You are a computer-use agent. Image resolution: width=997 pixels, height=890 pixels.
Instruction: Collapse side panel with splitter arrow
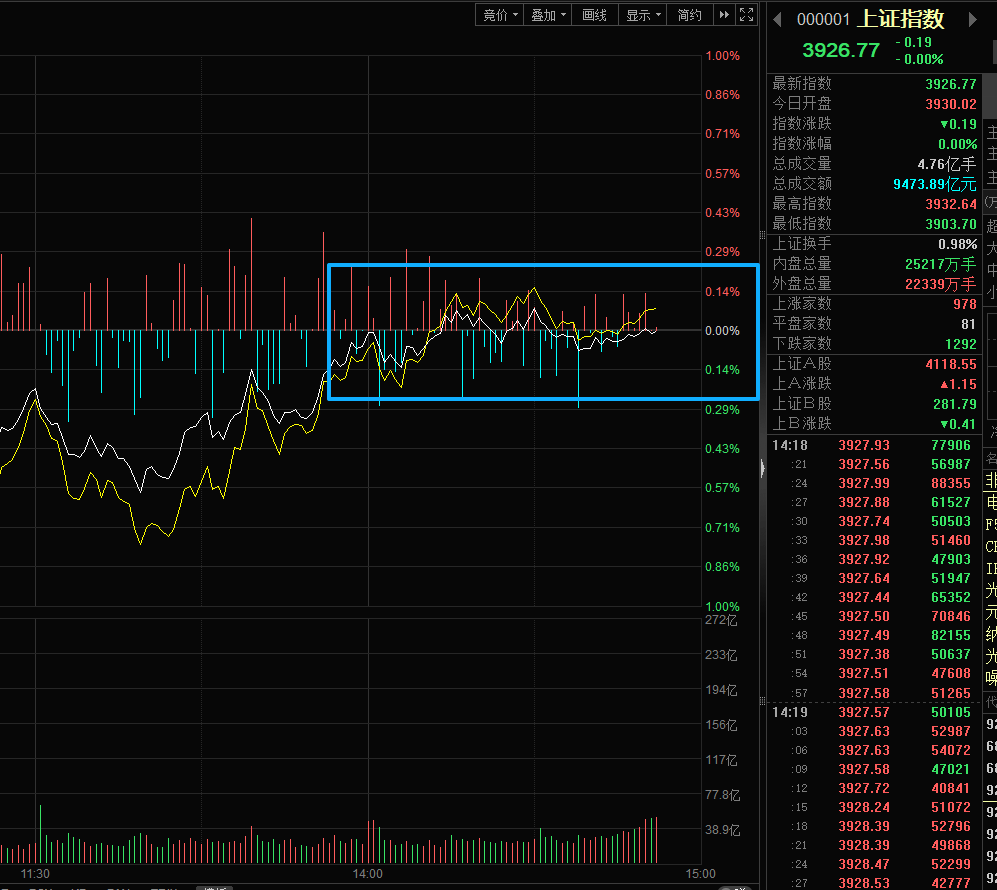coord(763,469)
